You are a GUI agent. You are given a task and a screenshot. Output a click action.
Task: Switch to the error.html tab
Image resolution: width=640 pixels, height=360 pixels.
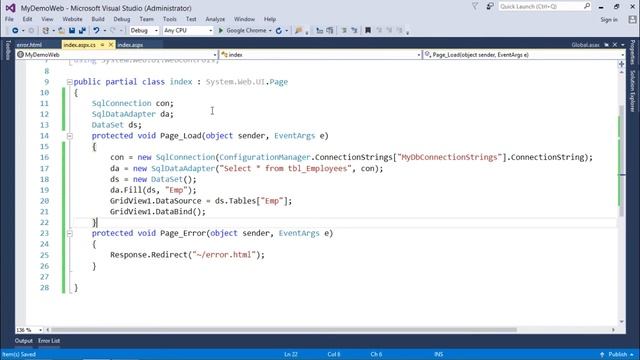[x=29, y=45]
